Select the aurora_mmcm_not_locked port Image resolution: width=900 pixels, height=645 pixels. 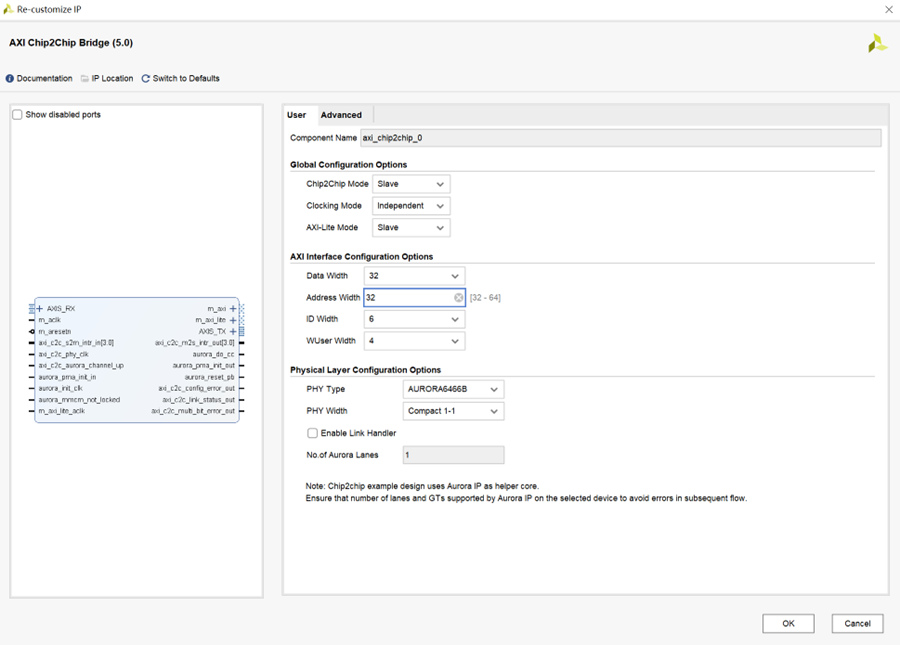(79, 400)
